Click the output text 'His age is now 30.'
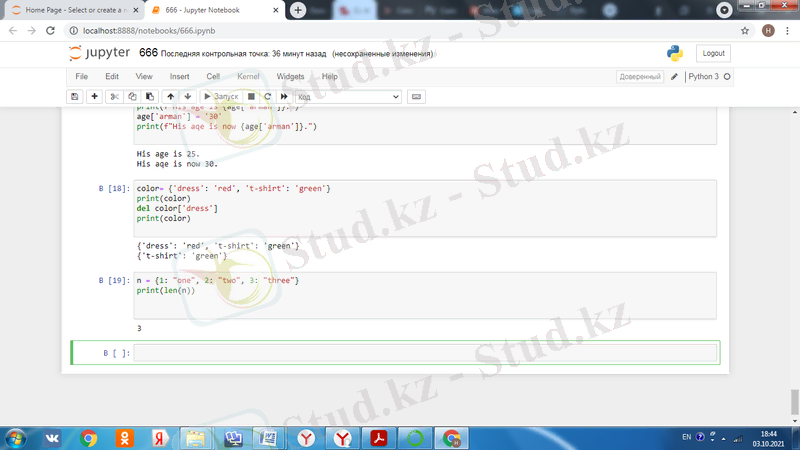The image size is (800, 450). pyautogui.click(x=177, y=164)
